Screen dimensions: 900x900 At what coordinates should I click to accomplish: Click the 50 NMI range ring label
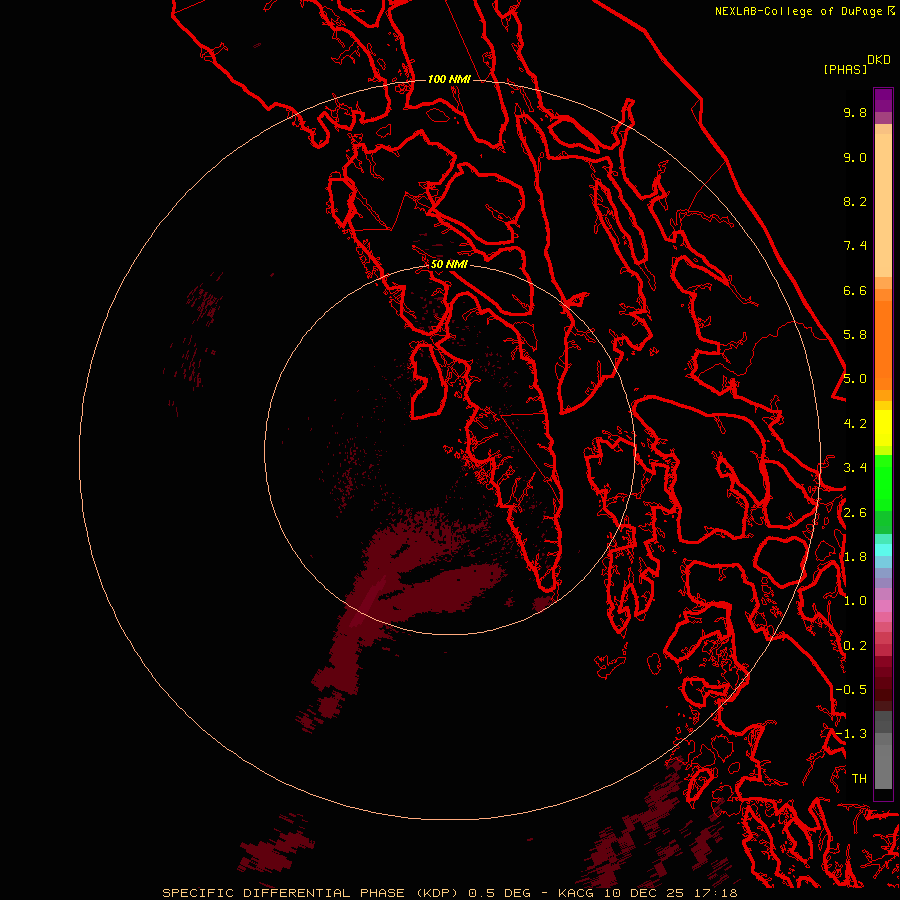[x=449, y=264]
